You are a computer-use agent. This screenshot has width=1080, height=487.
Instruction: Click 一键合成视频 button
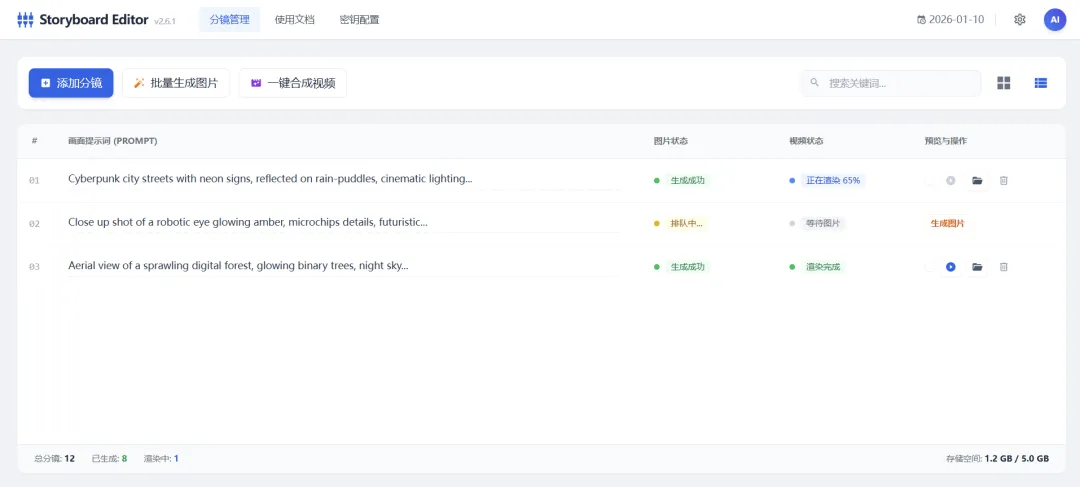tap(293, 83)
